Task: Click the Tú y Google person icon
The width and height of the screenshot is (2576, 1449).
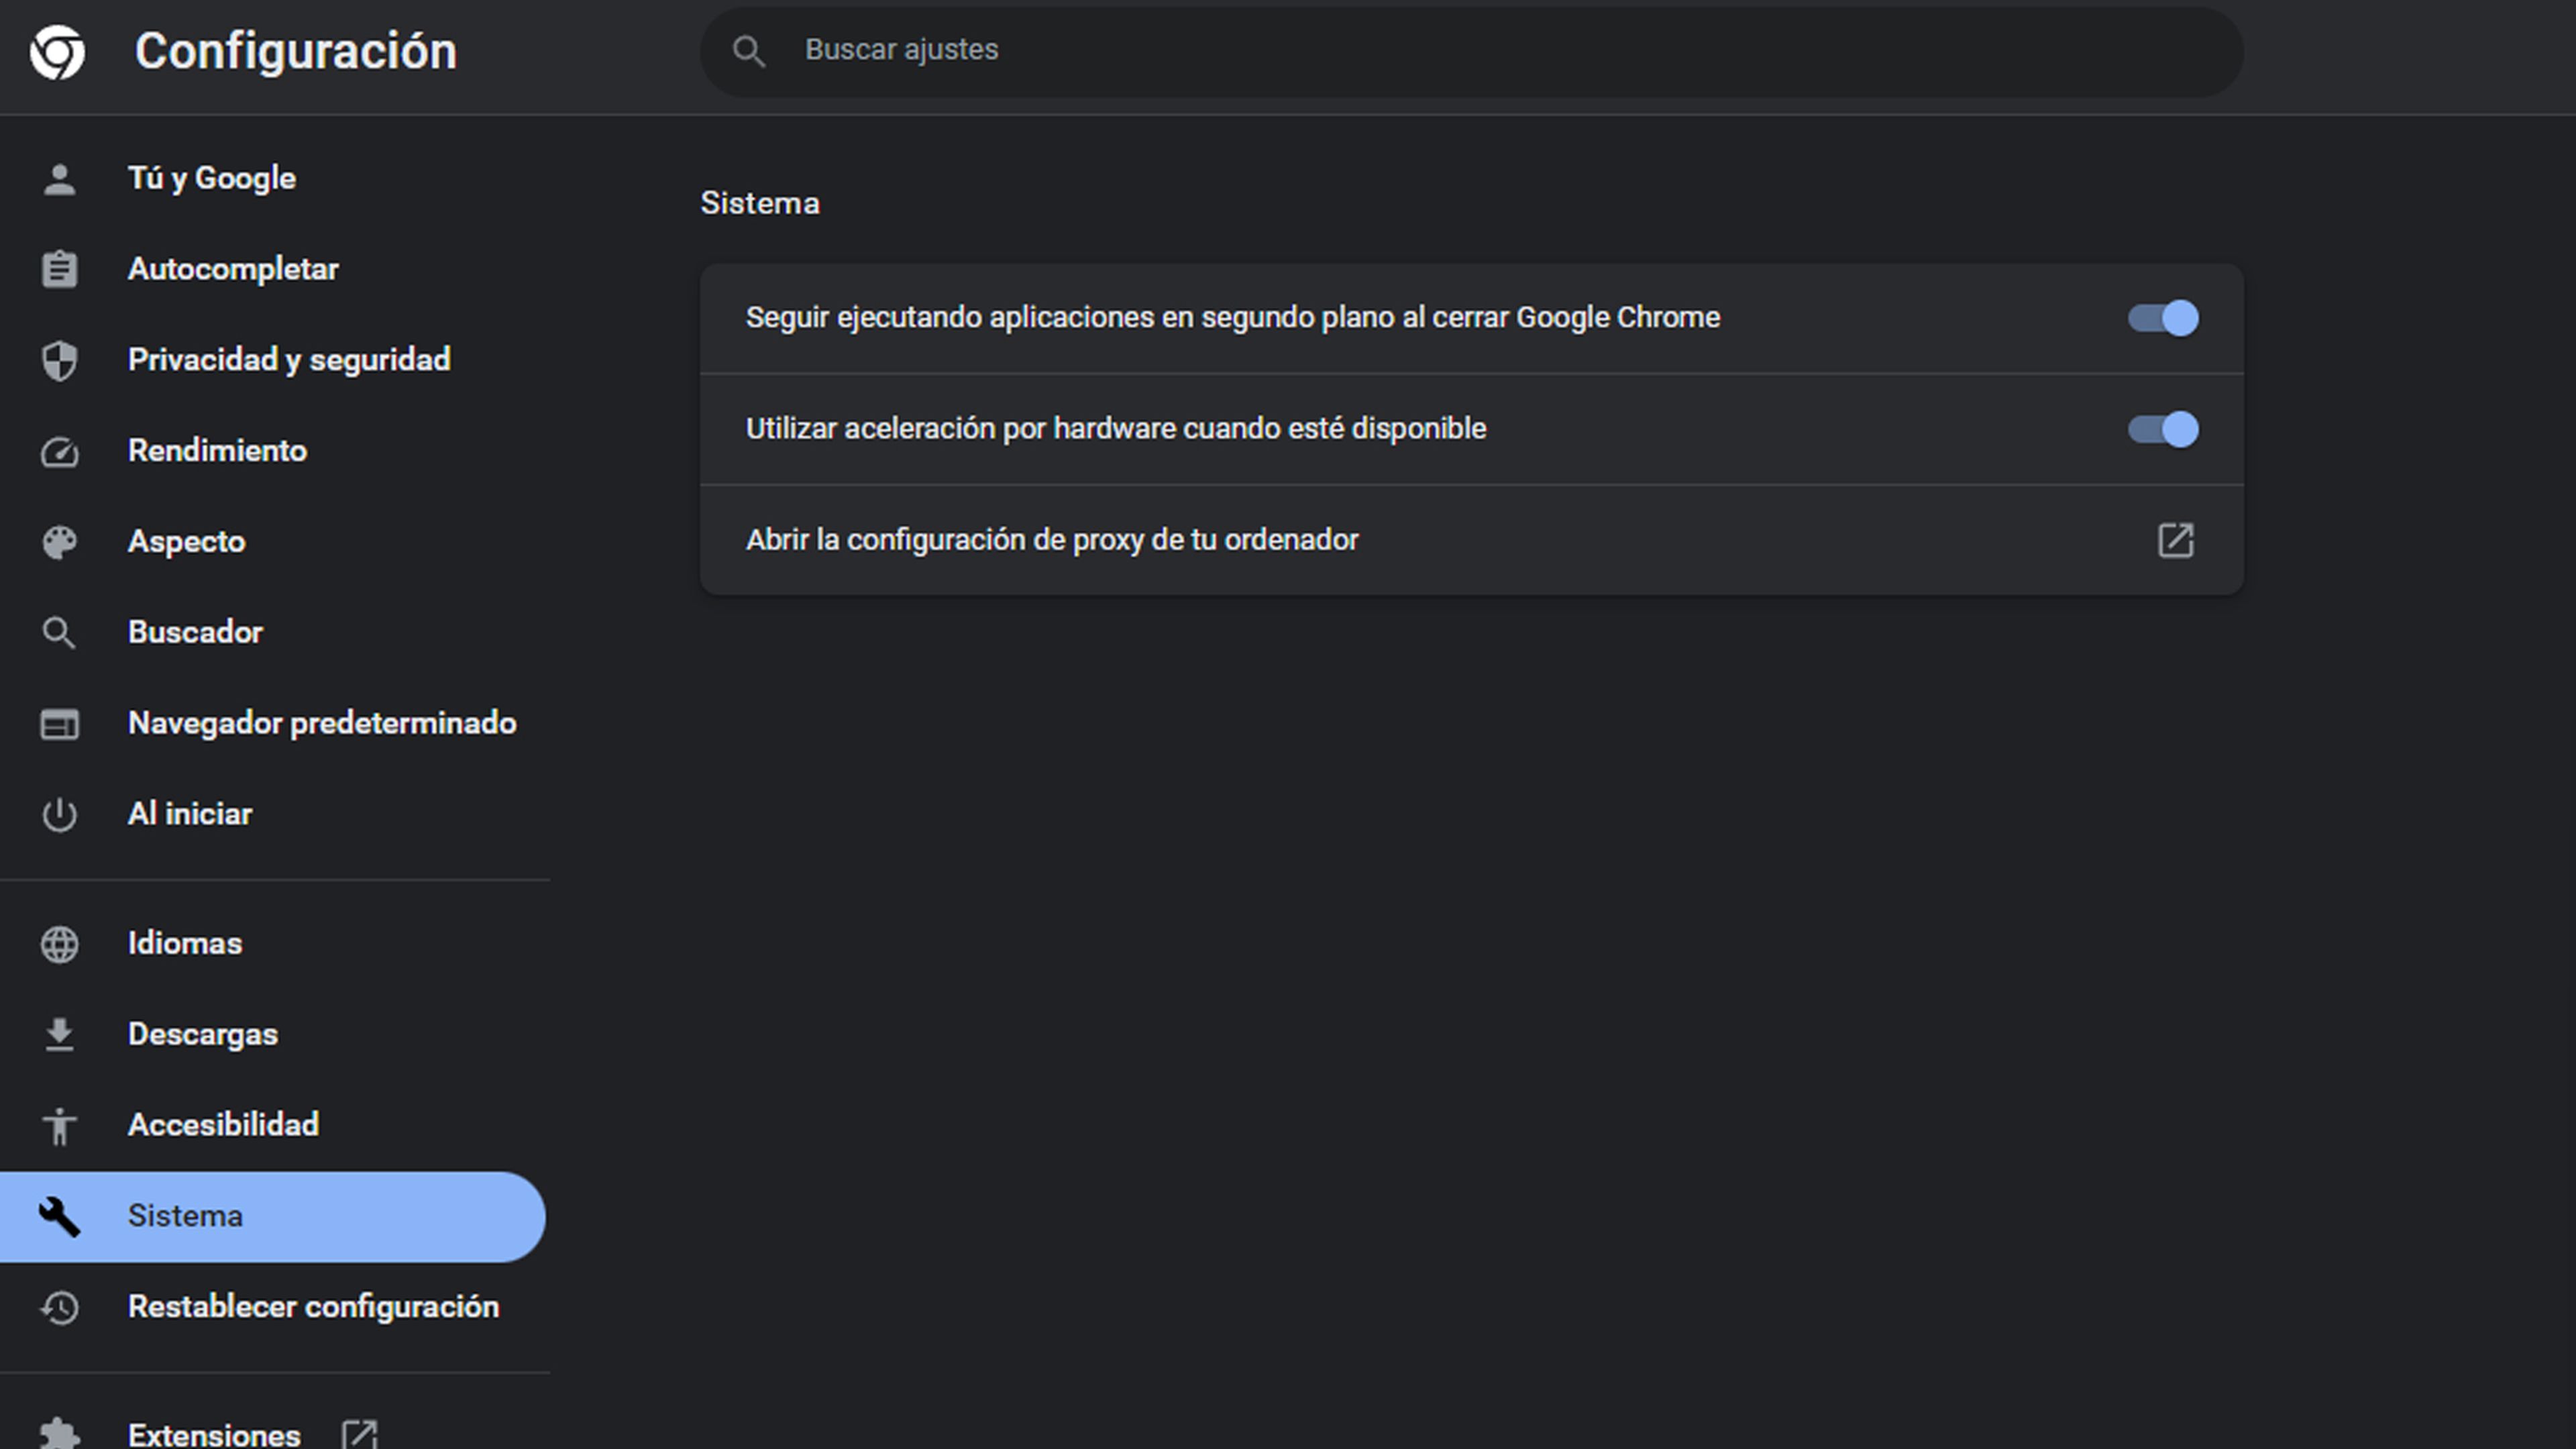Action: [59, 180]
